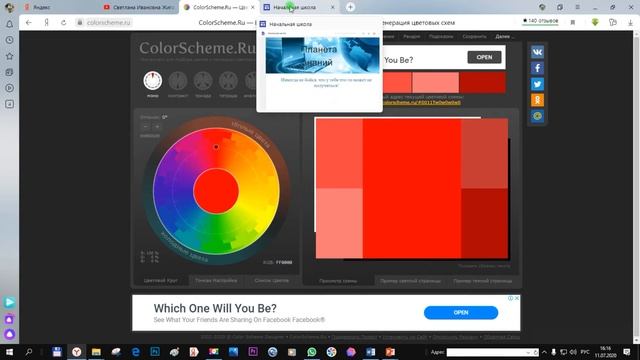Click the Yandex home button in toolbar
This screenshot has height=360, width=640.
point(47,22)
